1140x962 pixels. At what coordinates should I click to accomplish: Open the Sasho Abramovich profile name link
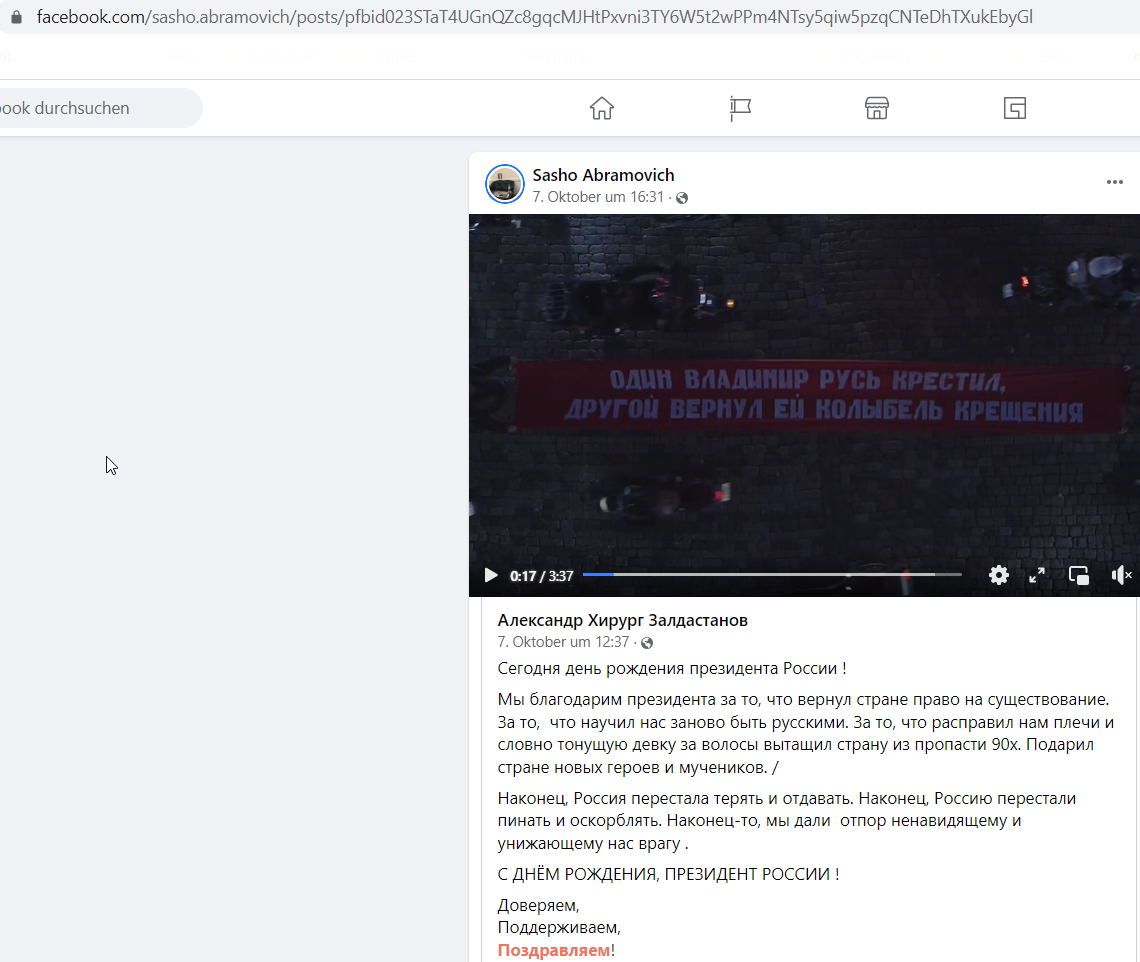click(603, 175)
